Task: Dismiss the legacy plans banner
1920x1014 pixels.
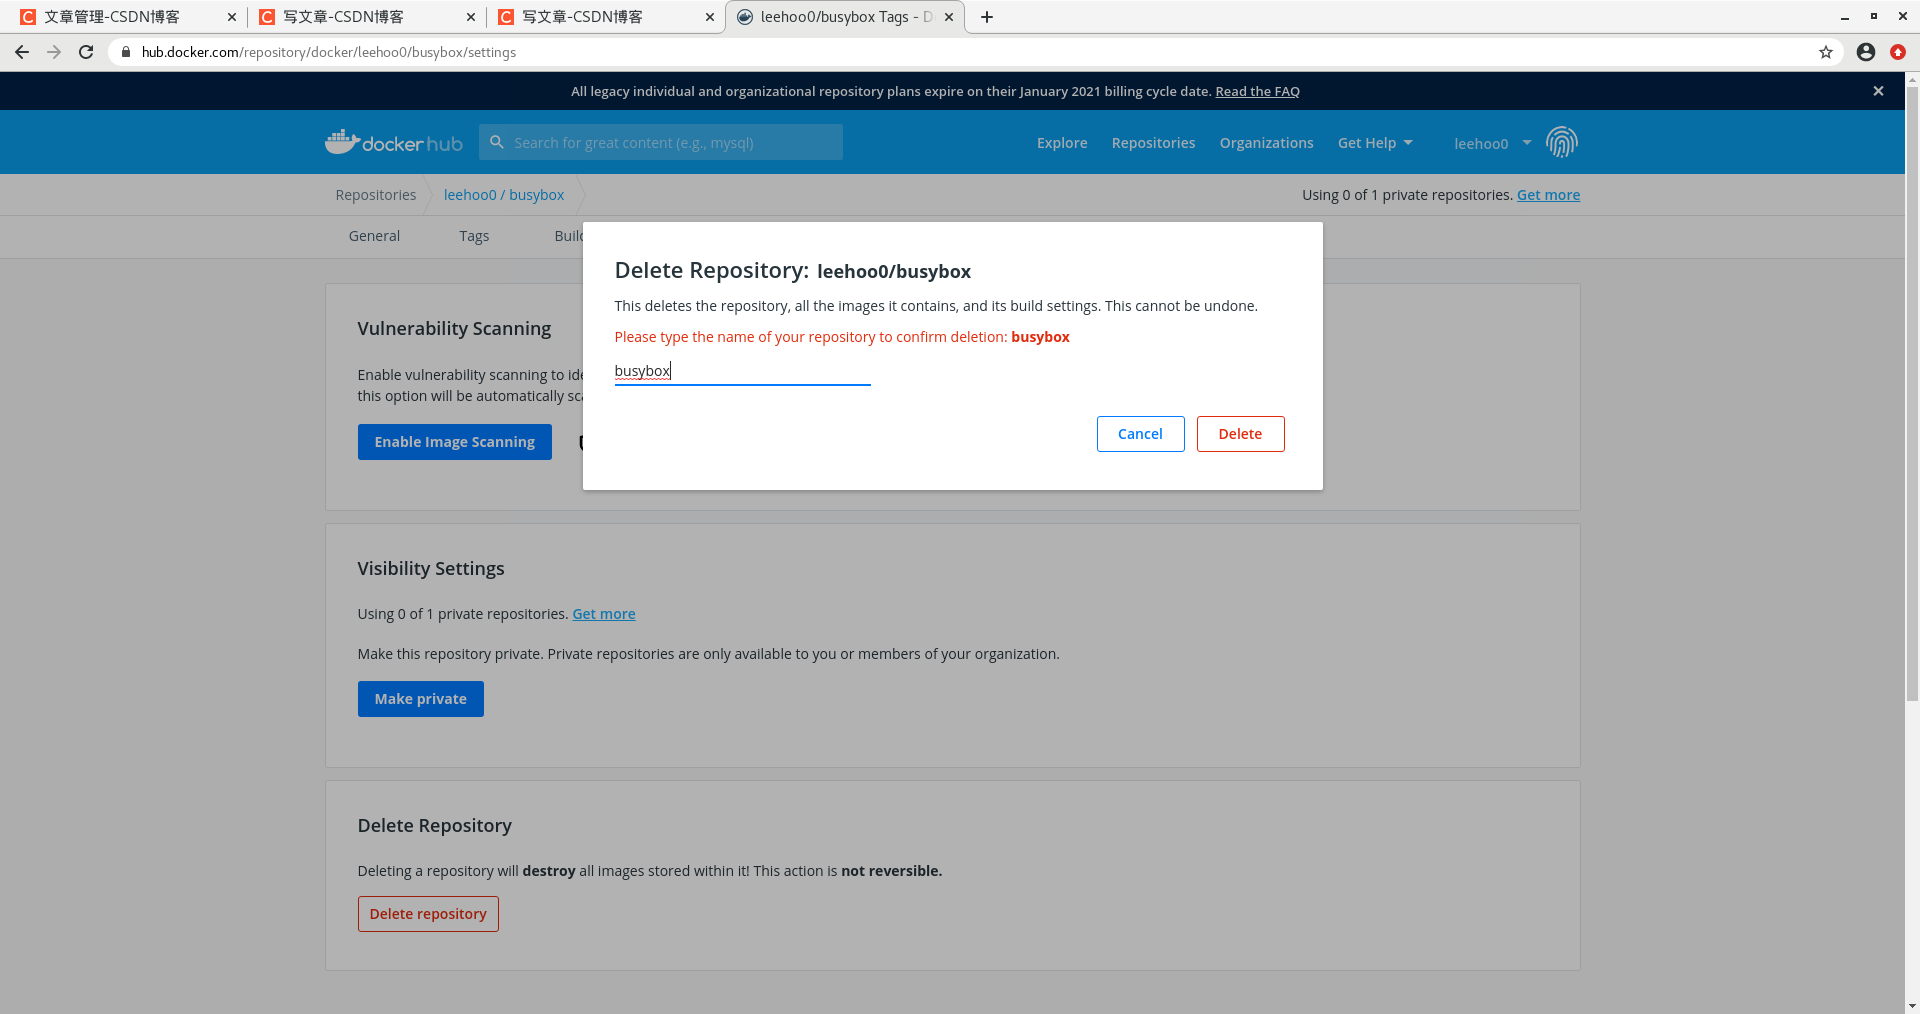Action: tap(1878, 91)
